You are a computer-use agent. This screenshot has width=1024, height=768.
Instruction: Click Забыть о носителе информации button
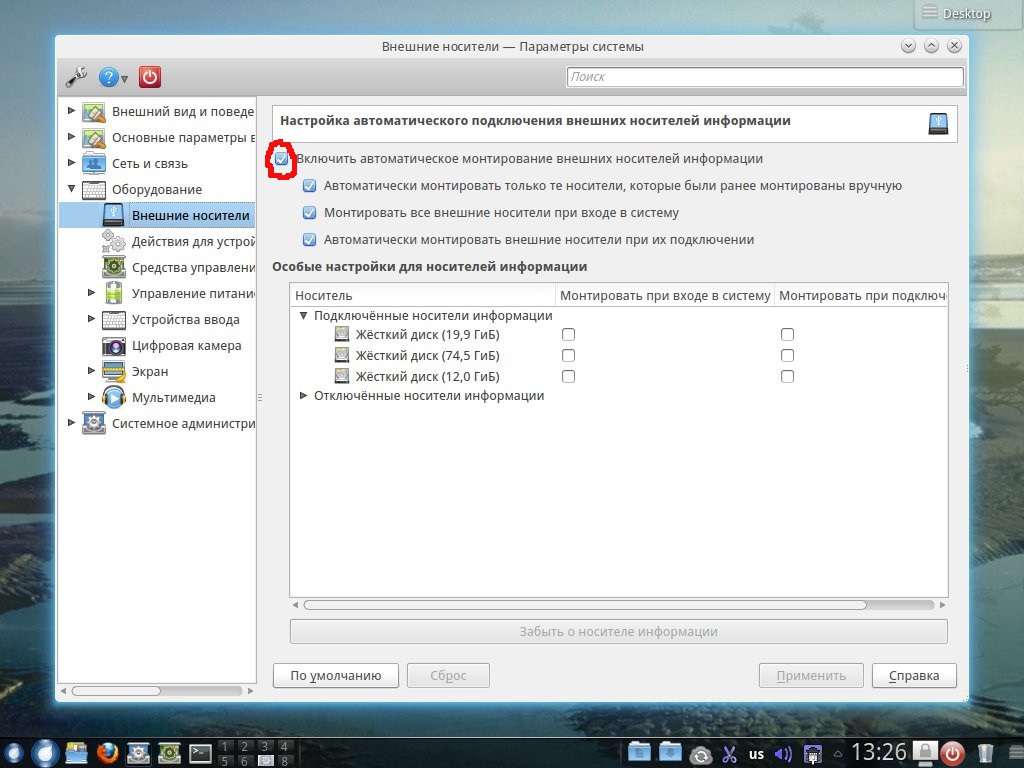(618, 632)
